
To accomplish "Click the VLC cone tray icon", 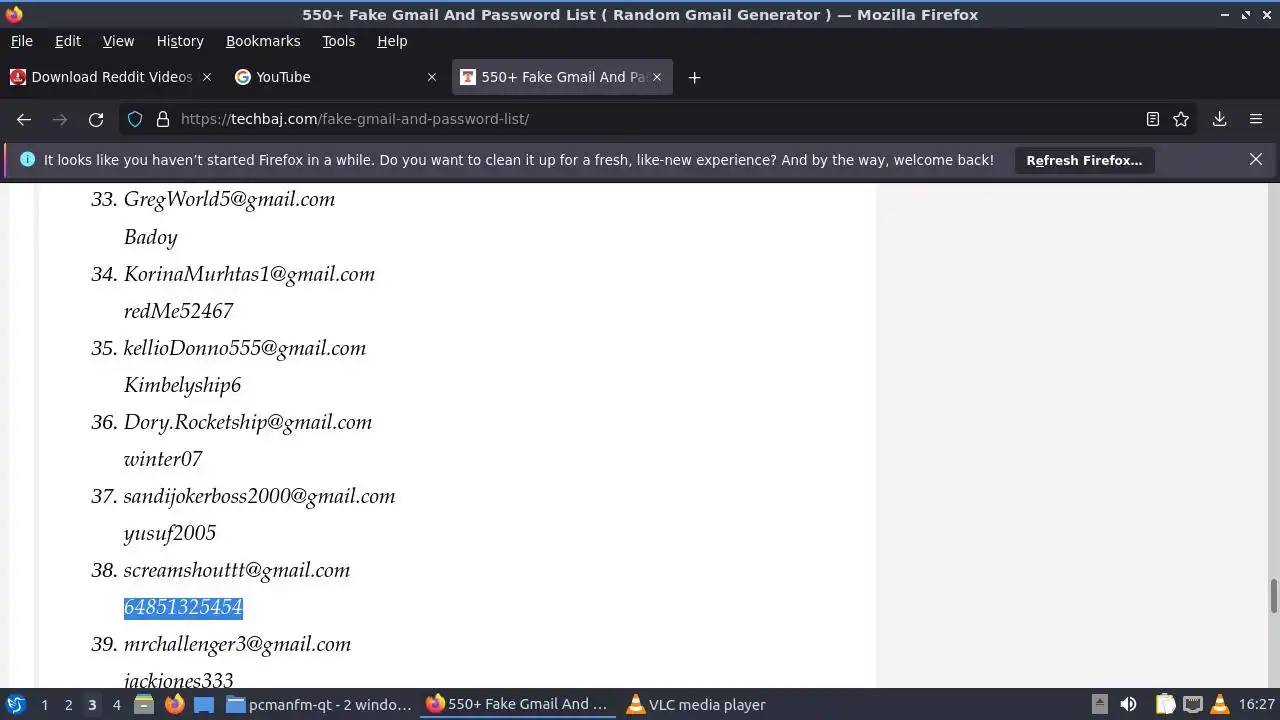I will click(1220, 704).
